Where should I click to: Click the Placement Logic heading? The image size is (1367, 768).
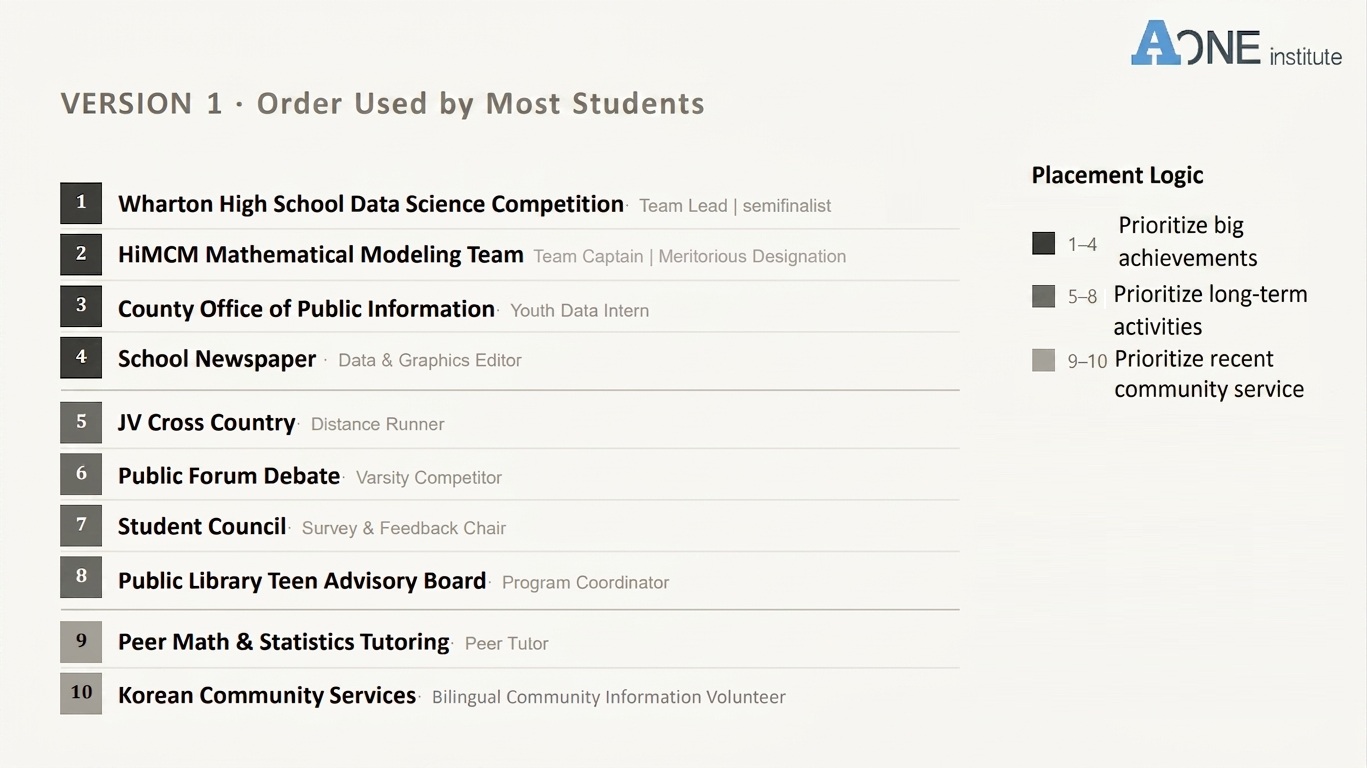[1117, 175]
